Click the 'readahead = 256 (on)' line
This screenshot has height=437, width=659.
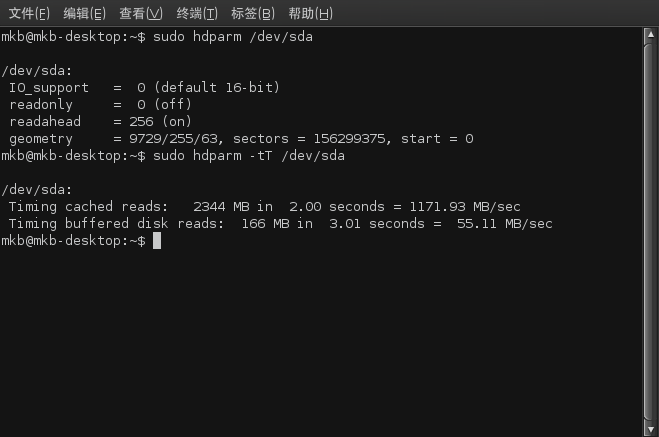(x=100, y=122)
